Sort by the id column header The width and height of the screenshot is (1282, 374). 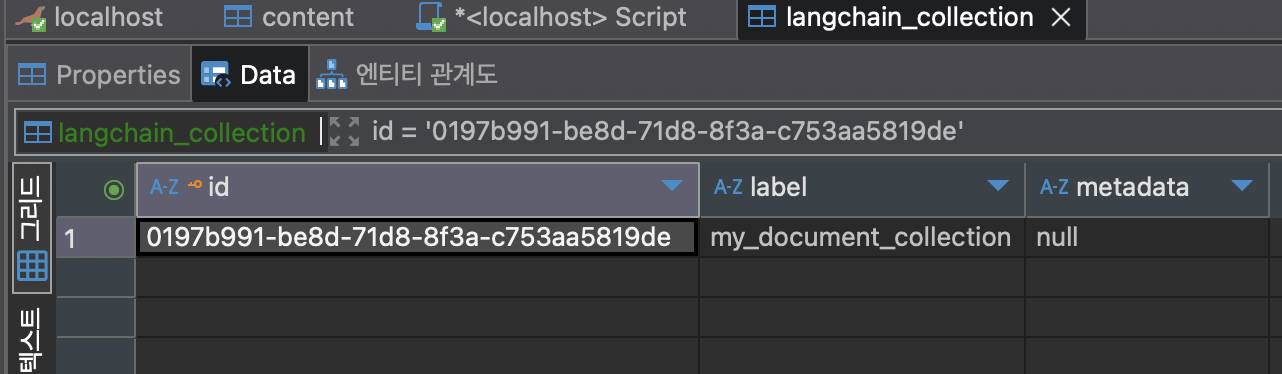[x=417, y=187]
